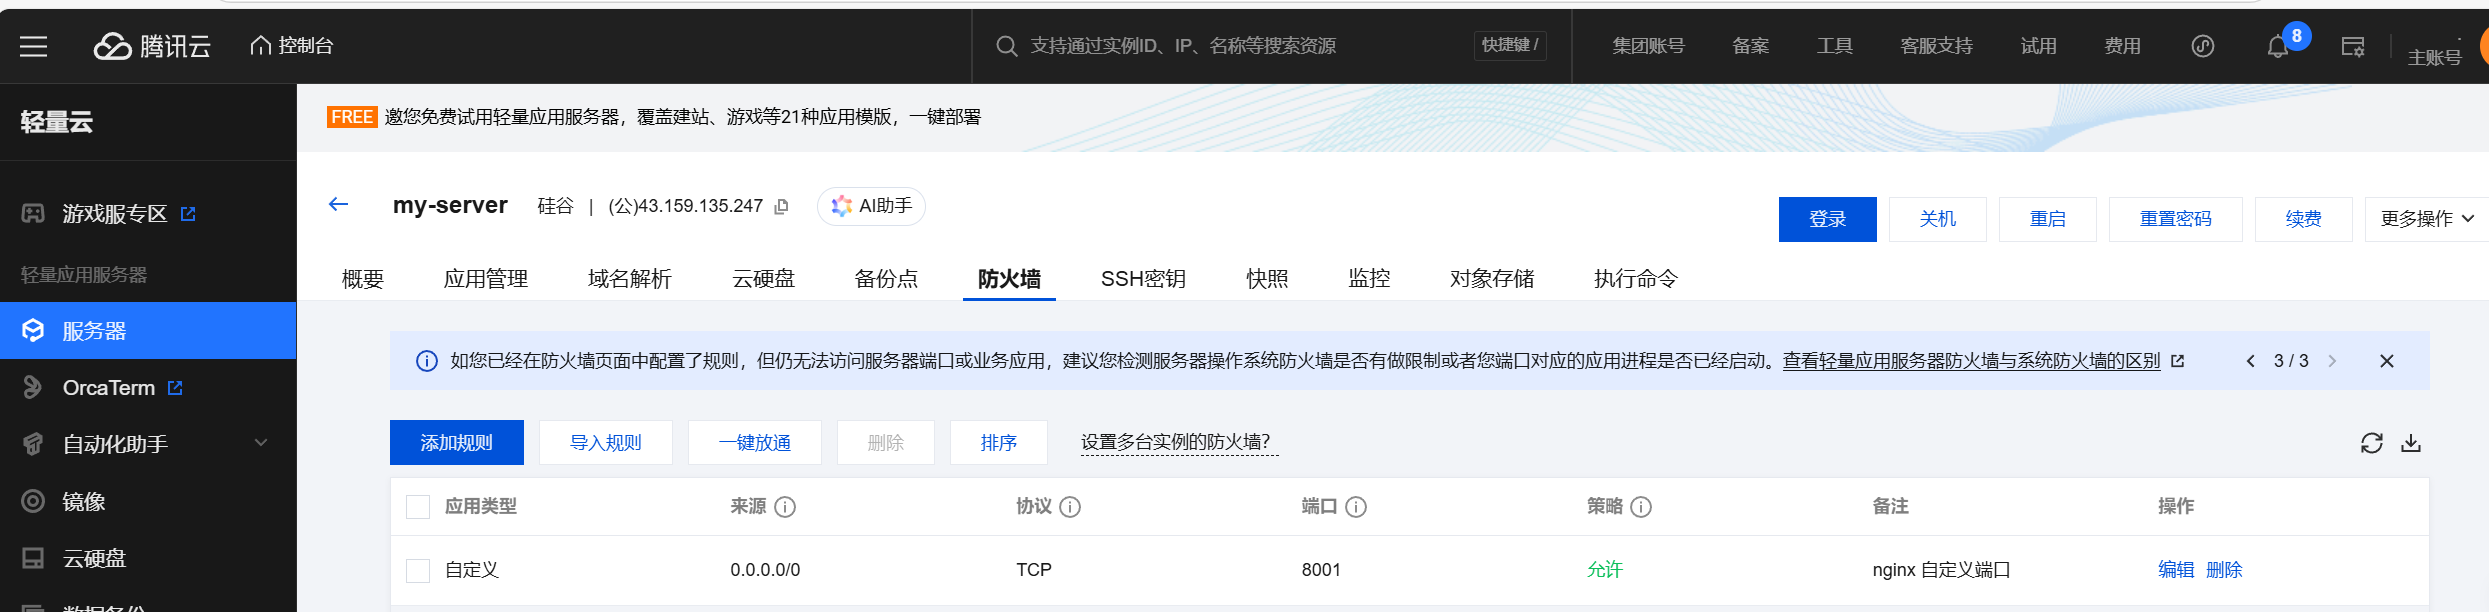Click the Tencent Cloud logo
Image resolution: width=2489 pixels, height=612 pixels.
pyautogui.click(x=152, y=46)
